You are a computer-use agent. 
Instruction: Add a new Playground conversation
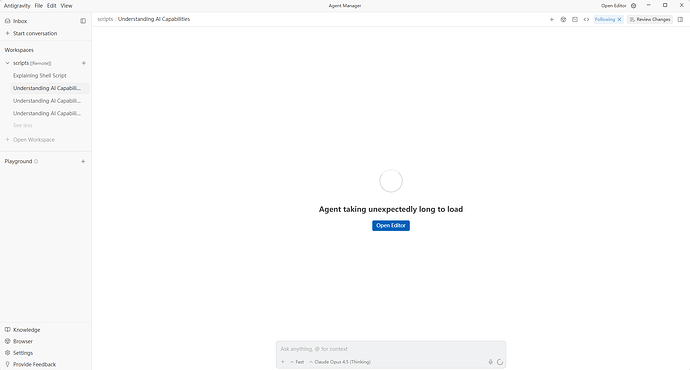point(83,161)
